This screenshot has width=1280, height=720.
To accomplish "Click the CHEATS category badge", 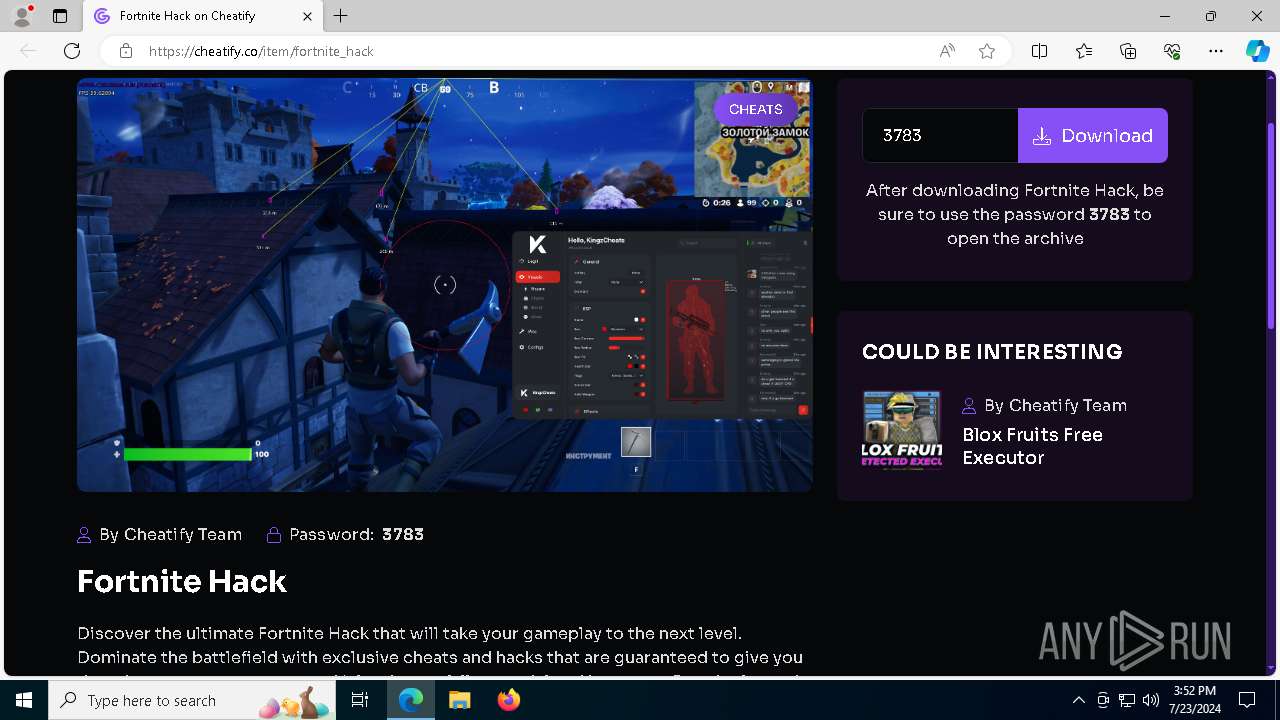I will coord(756,109).
